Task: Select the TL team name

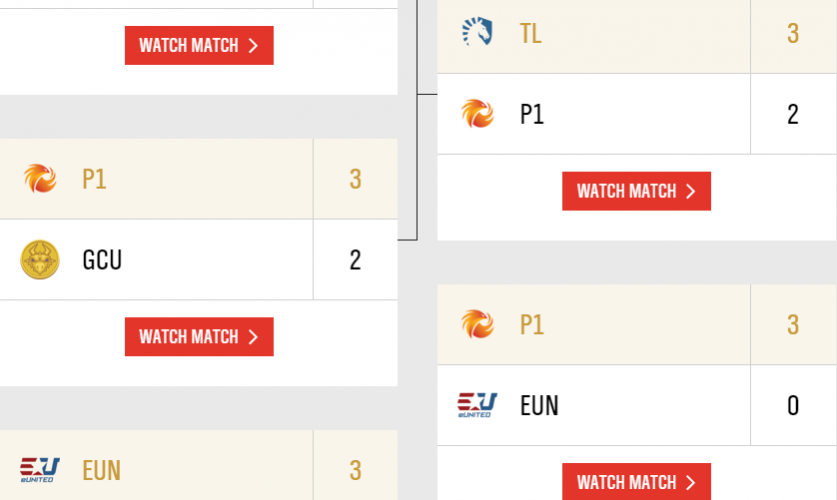Action: pos(531,33)
